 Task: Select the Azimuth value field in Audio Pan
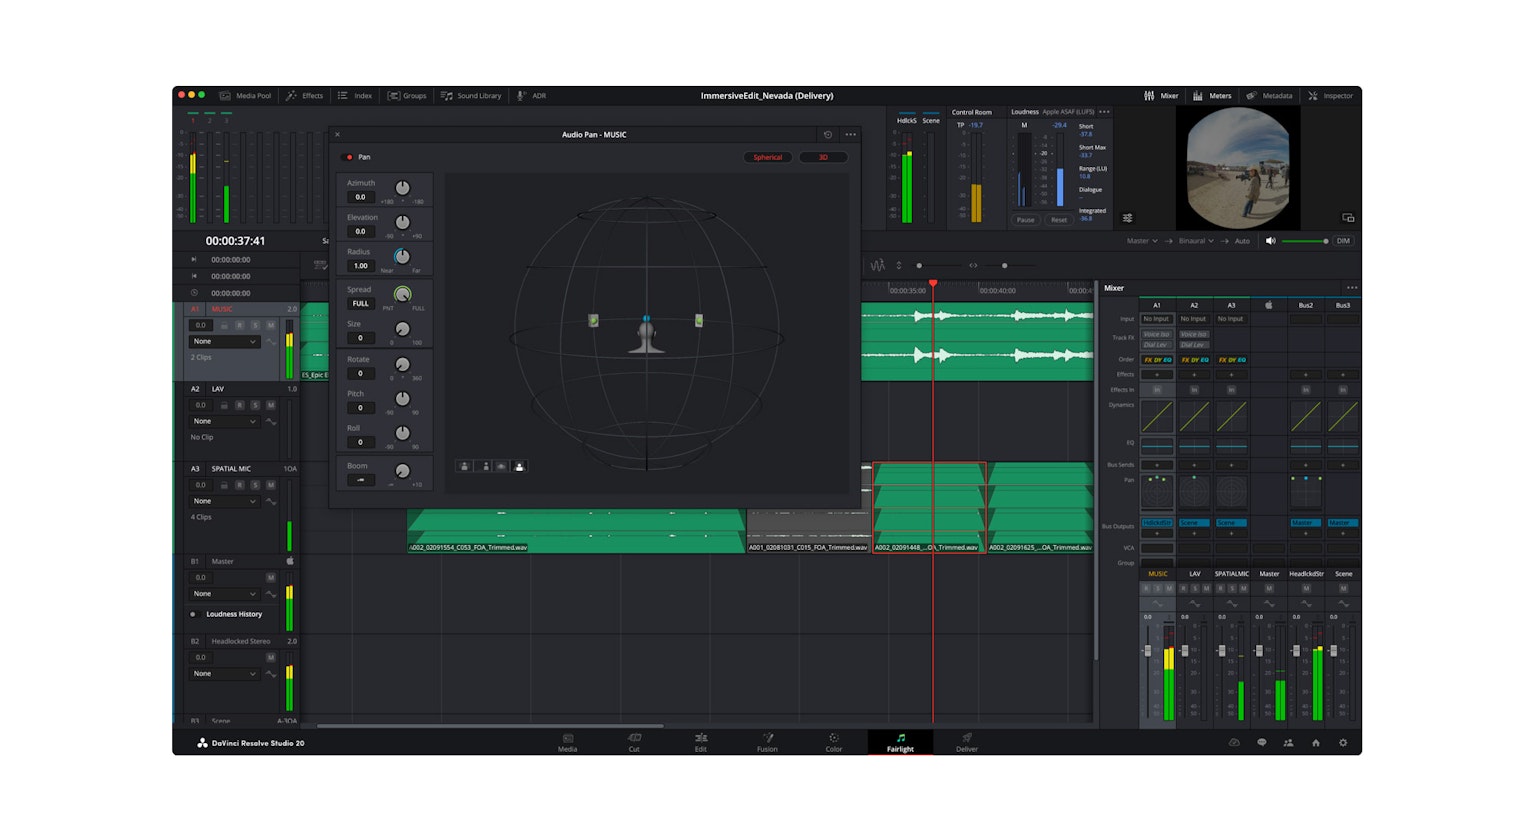(x=360, y=196)
